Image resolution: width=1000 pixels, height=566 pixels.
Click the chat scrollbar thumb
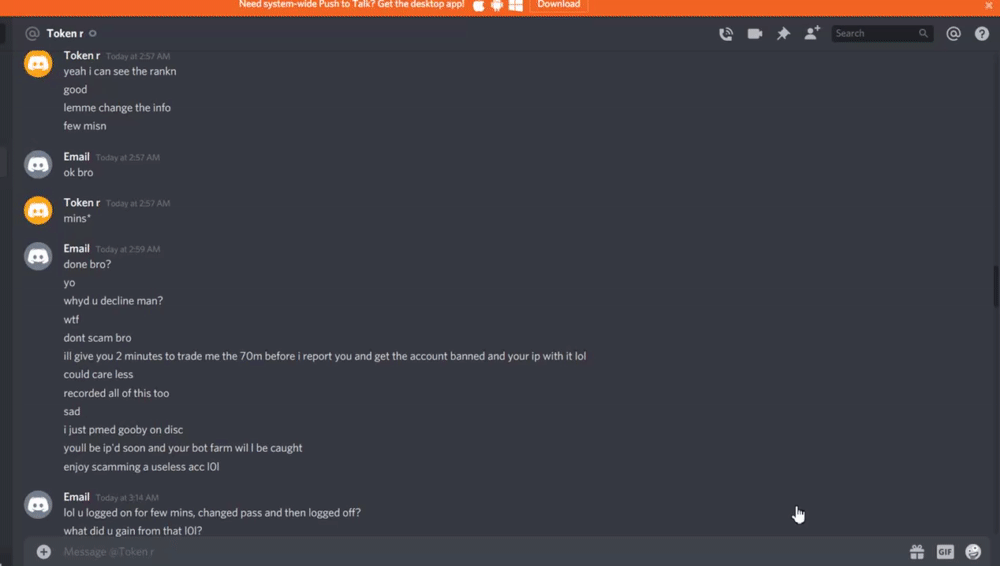[x=995, y=287]
